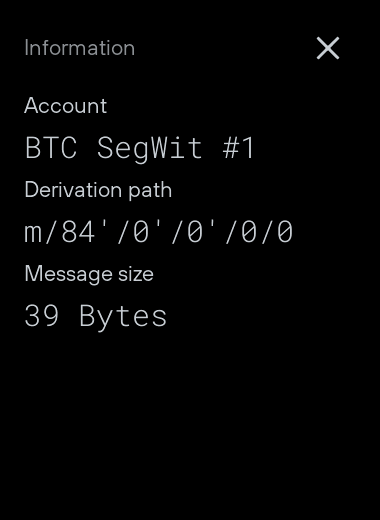
Task: Close the Information screen with the X icon
Action: coord(328,48)
